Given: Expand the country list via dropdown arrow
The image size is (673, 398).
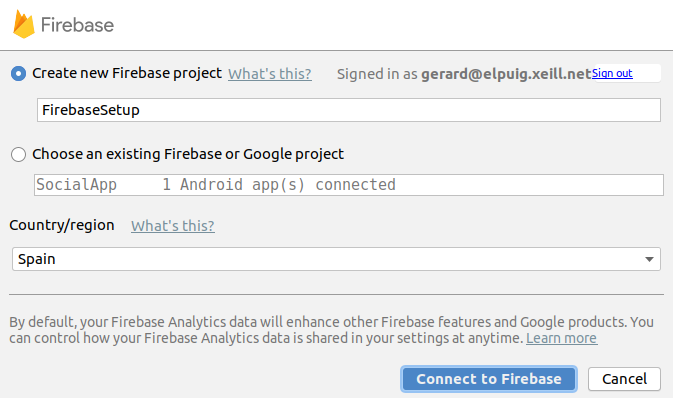Looking at the screenshot, I should (x=649, y=259).
